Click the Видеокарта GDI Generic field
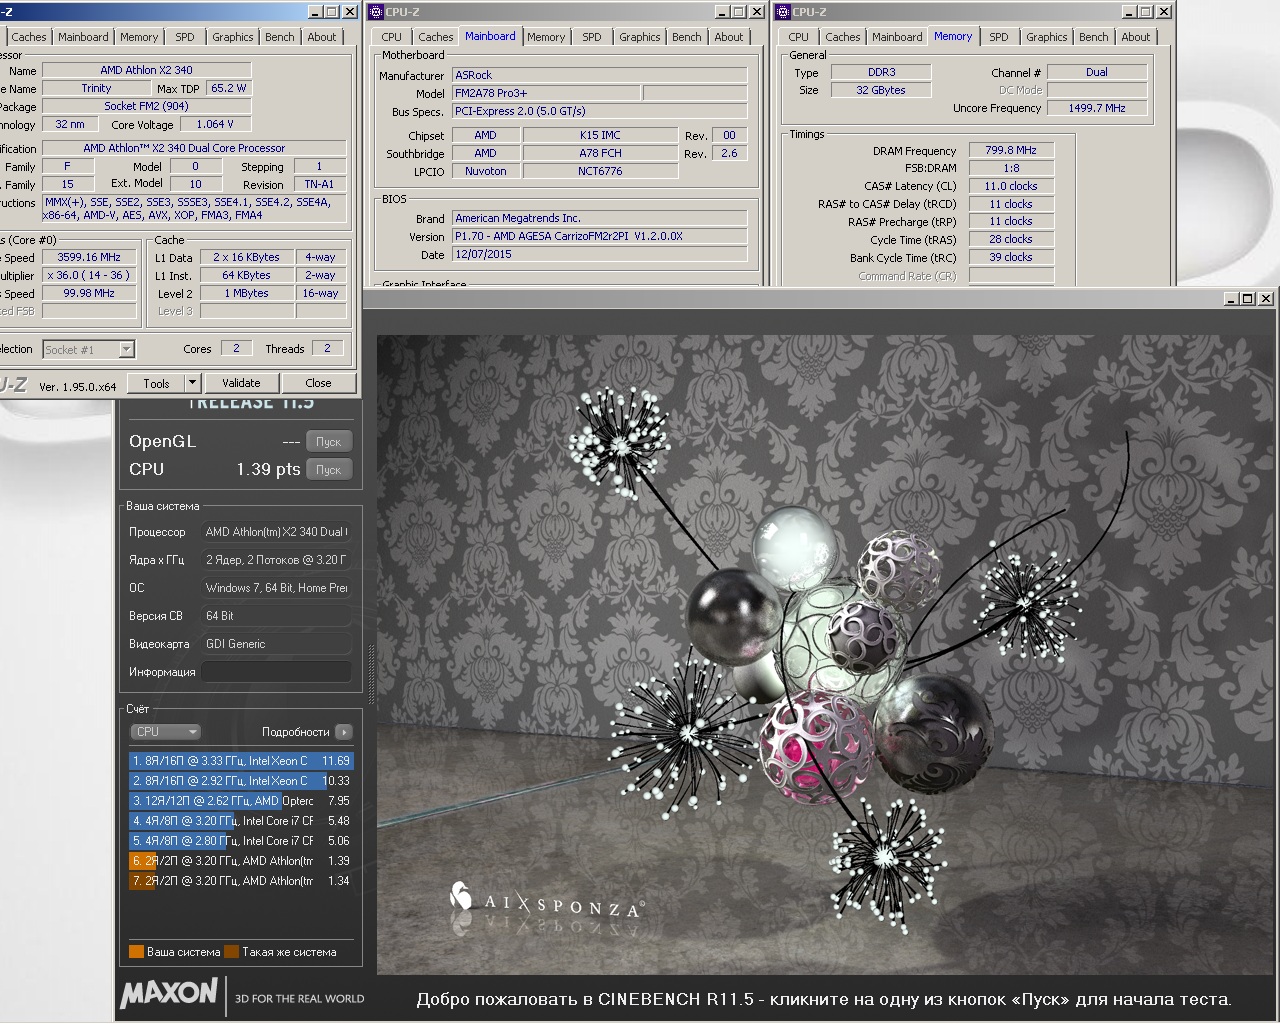 276,644
